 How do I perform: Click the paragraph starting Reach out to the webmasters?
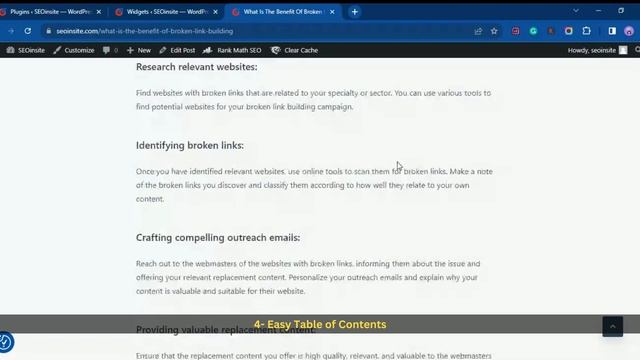pyautogui.click(x=308, y=278)
